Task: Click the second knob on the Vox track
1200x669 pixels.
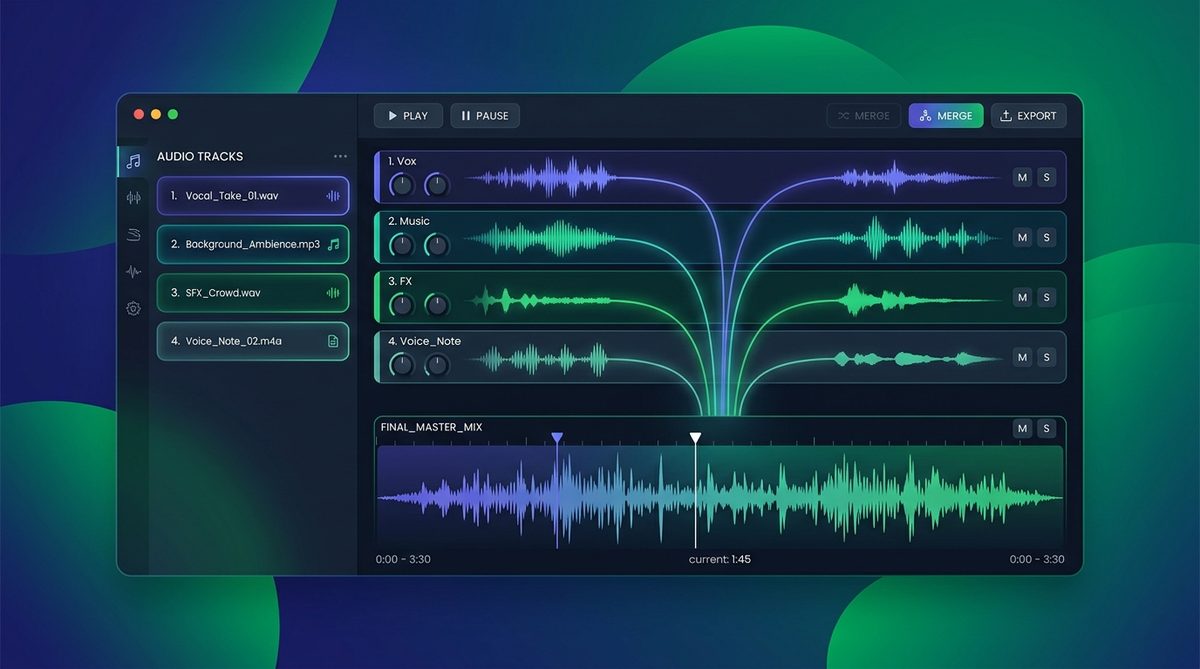Action: click(x=437, y=185)
